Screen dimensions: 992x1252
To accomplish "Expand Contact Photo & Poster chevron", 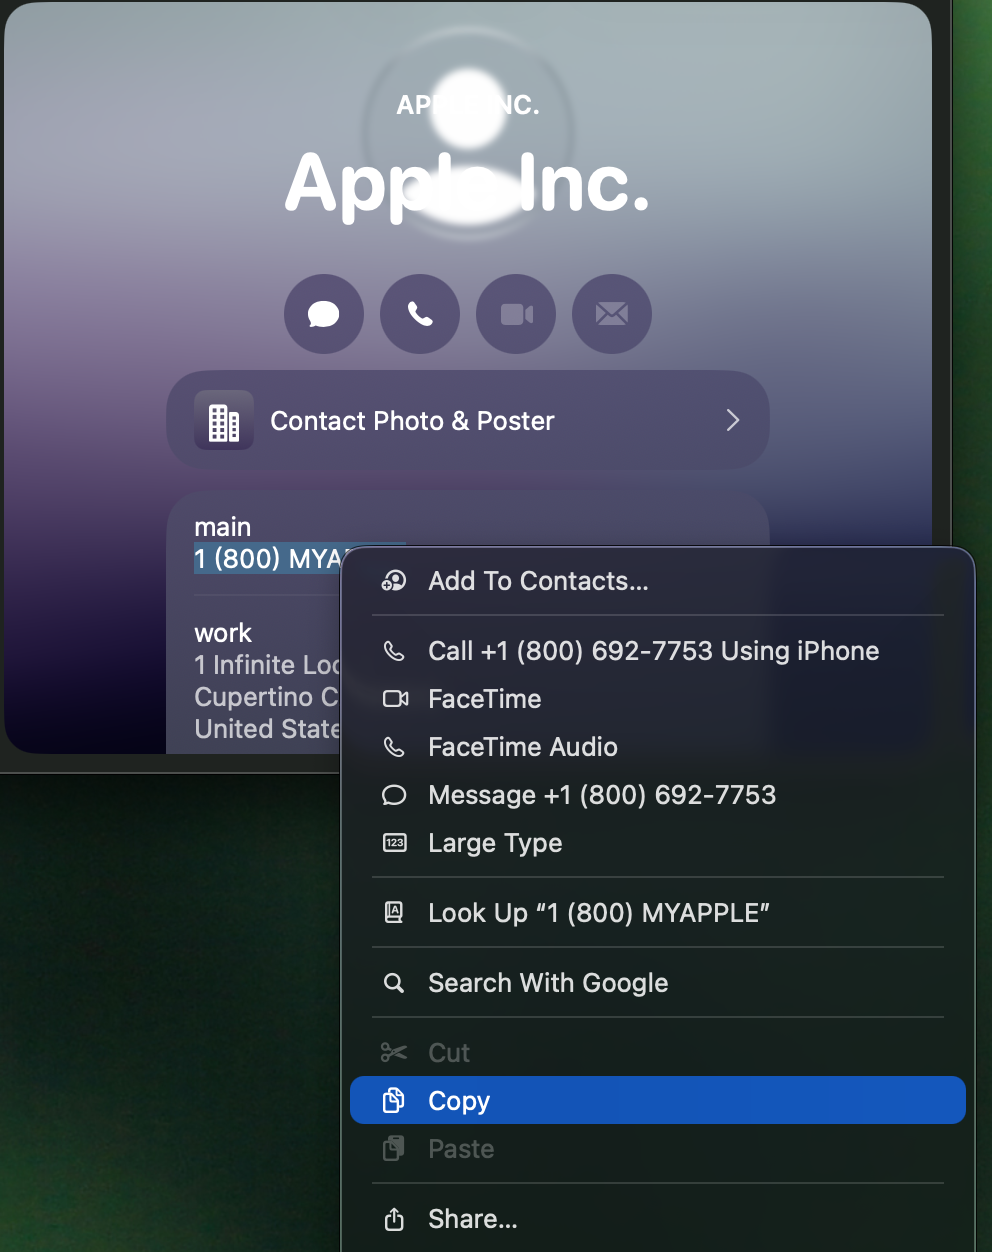I will click(733, 420).
